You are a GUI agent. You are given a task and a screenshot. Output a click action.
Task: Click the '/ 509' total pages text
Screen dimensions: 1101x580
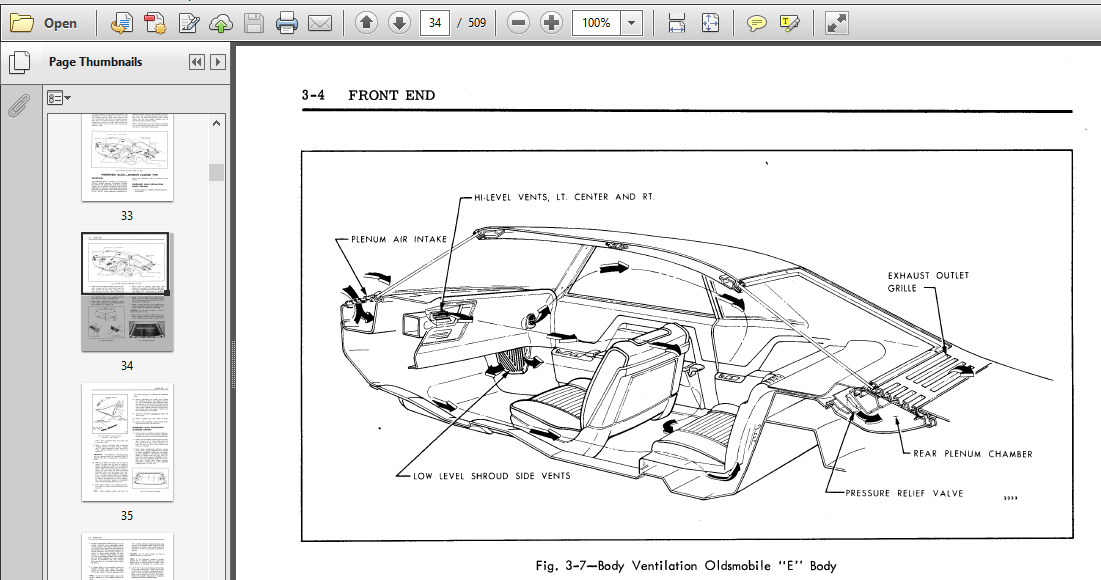click(472, 23)
